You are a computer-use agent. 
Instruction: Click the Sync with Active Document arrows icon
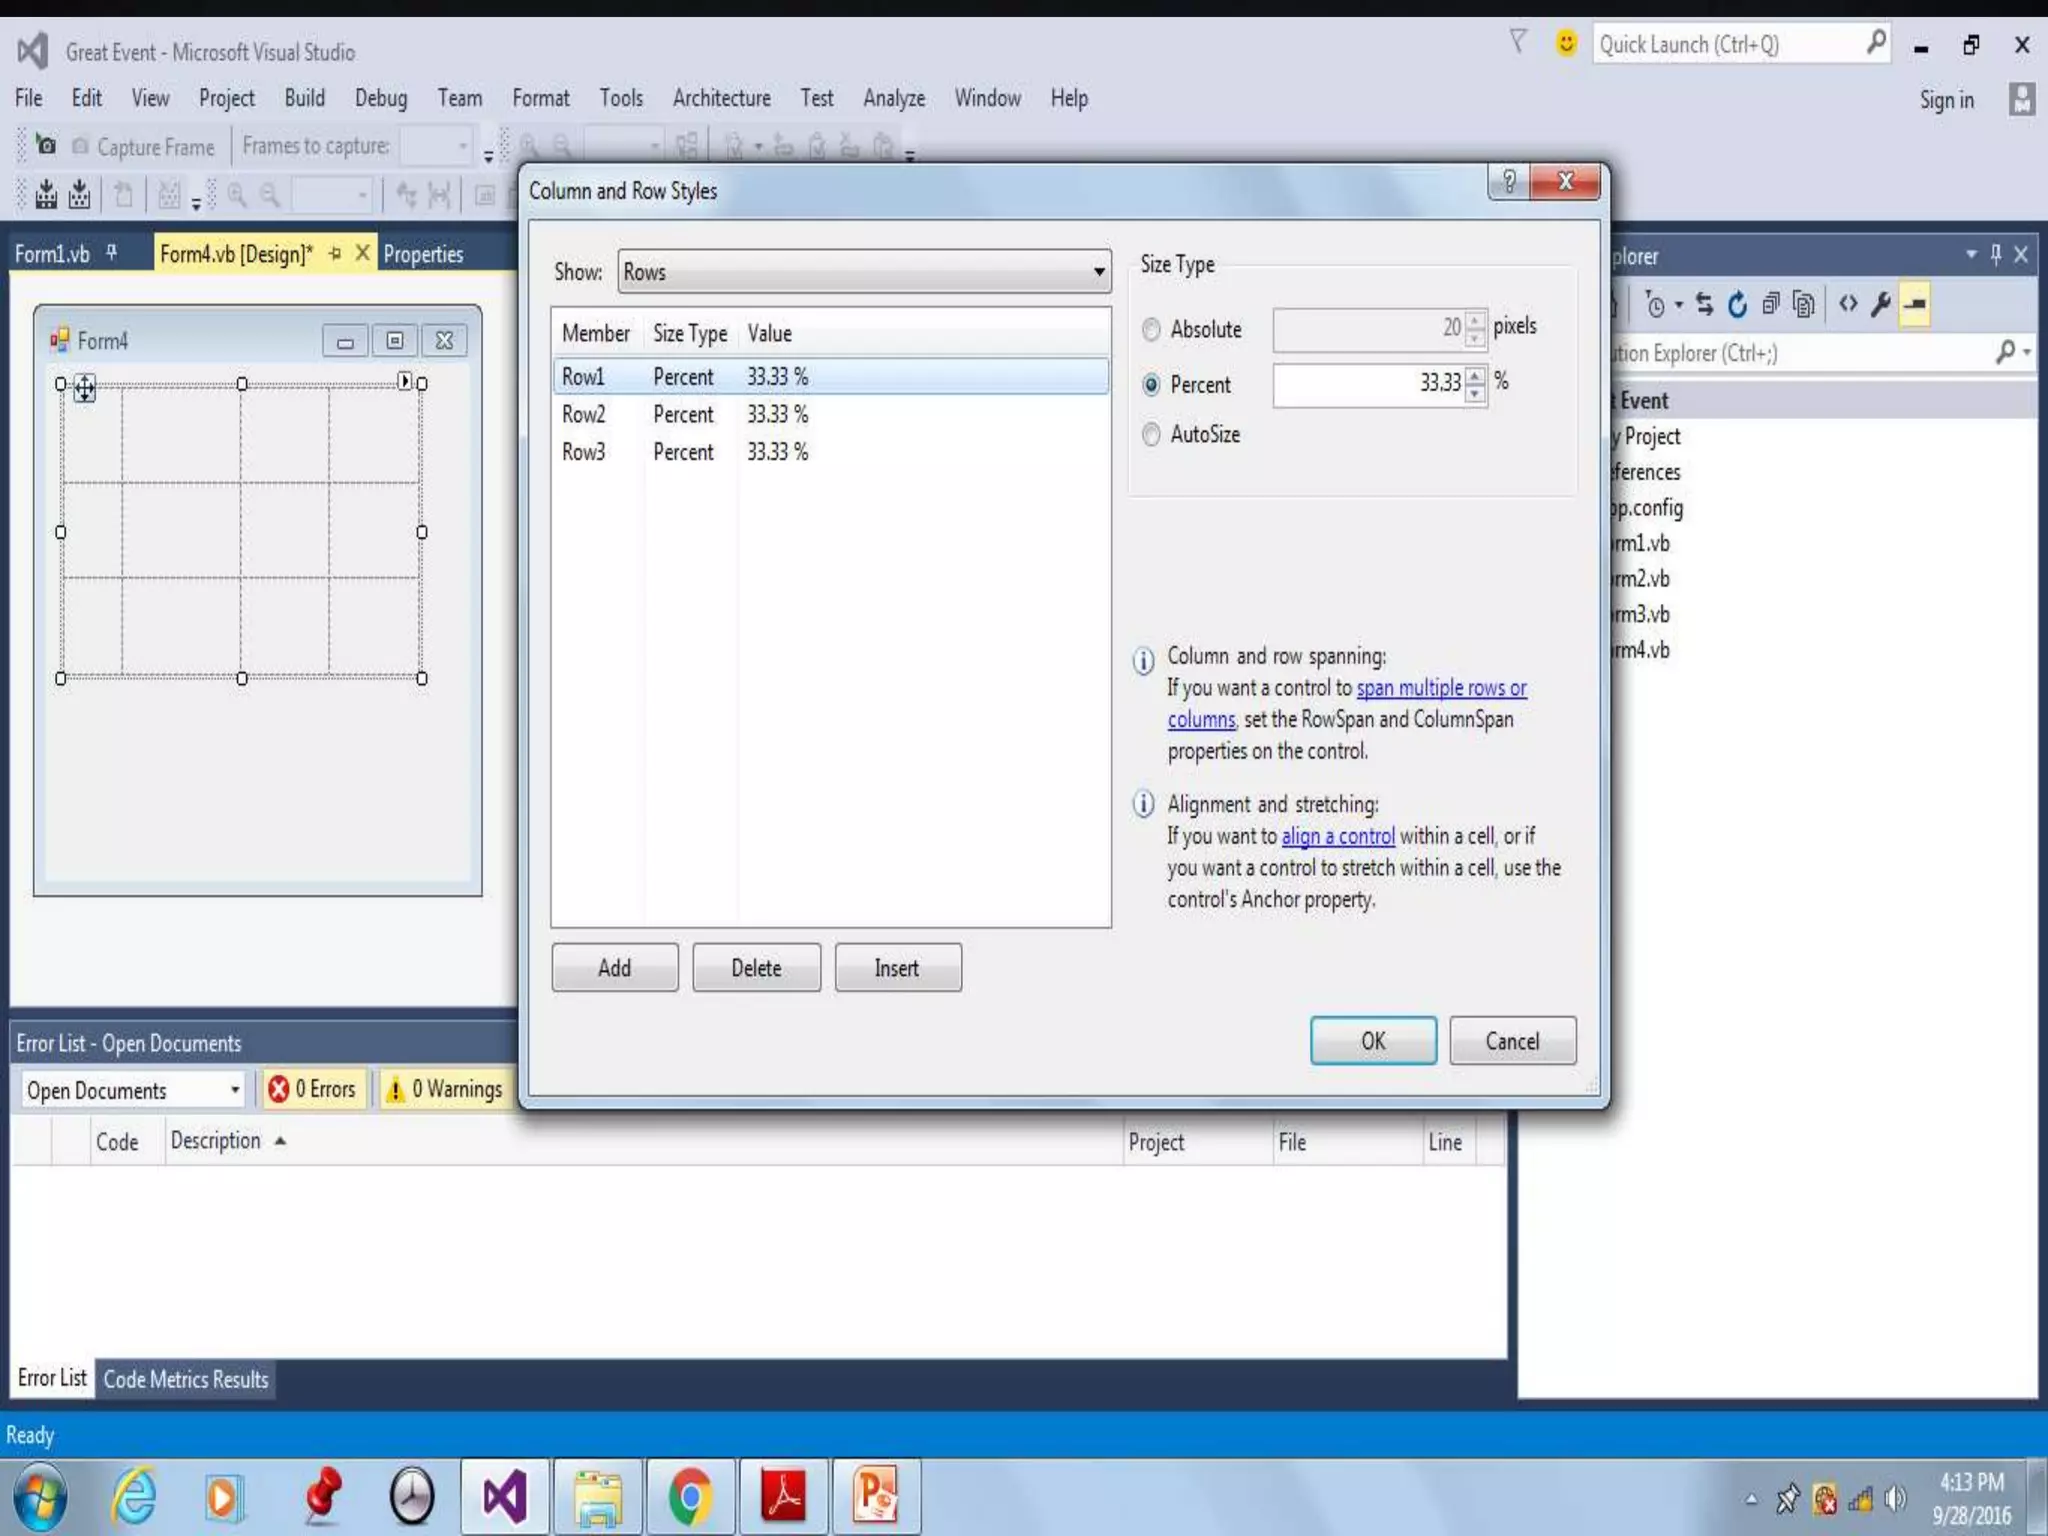click(x=1705, y=304)
